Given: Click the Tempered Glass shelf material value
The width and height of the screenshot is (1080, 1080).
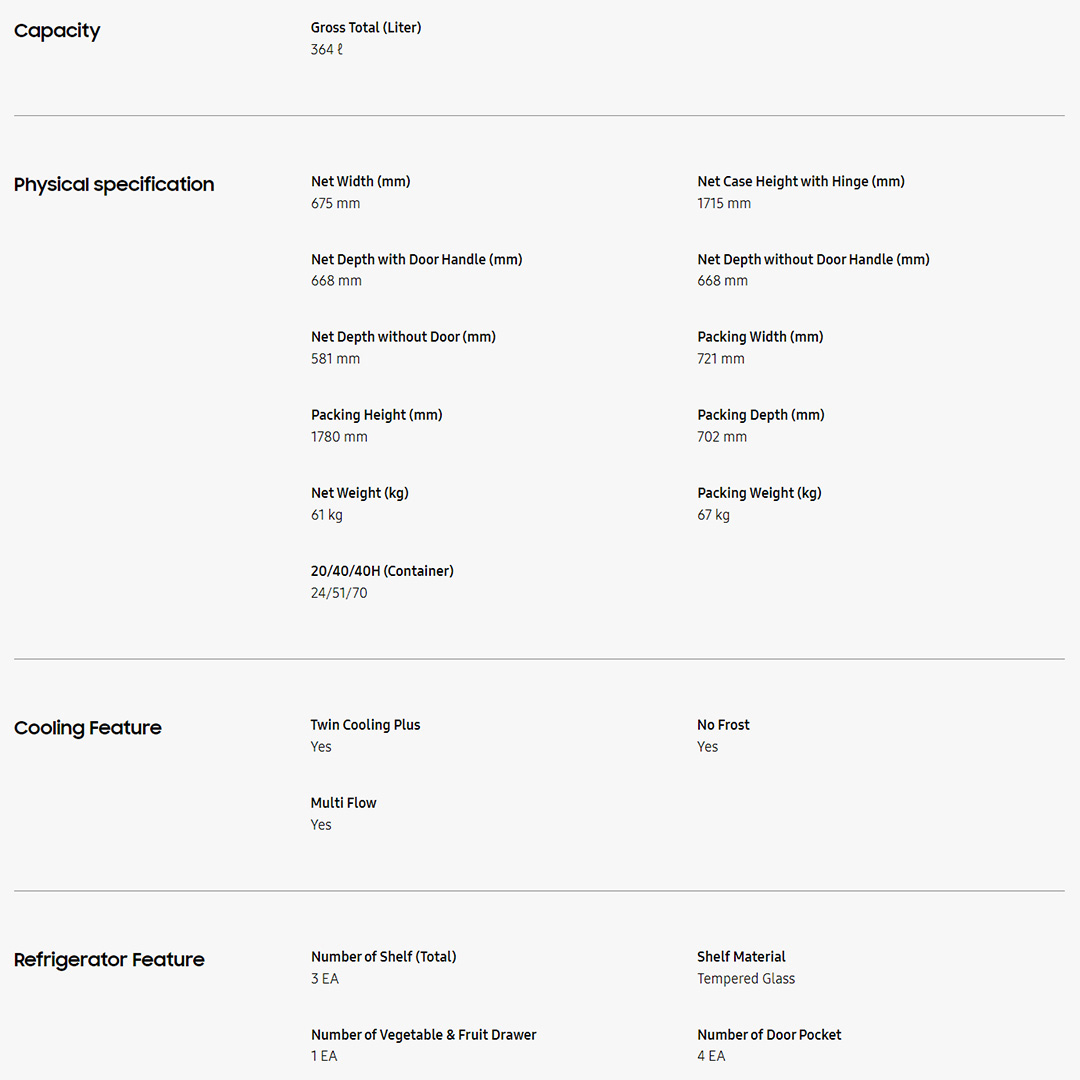Looking at the screenshot, I should click(x=746, y=979).
